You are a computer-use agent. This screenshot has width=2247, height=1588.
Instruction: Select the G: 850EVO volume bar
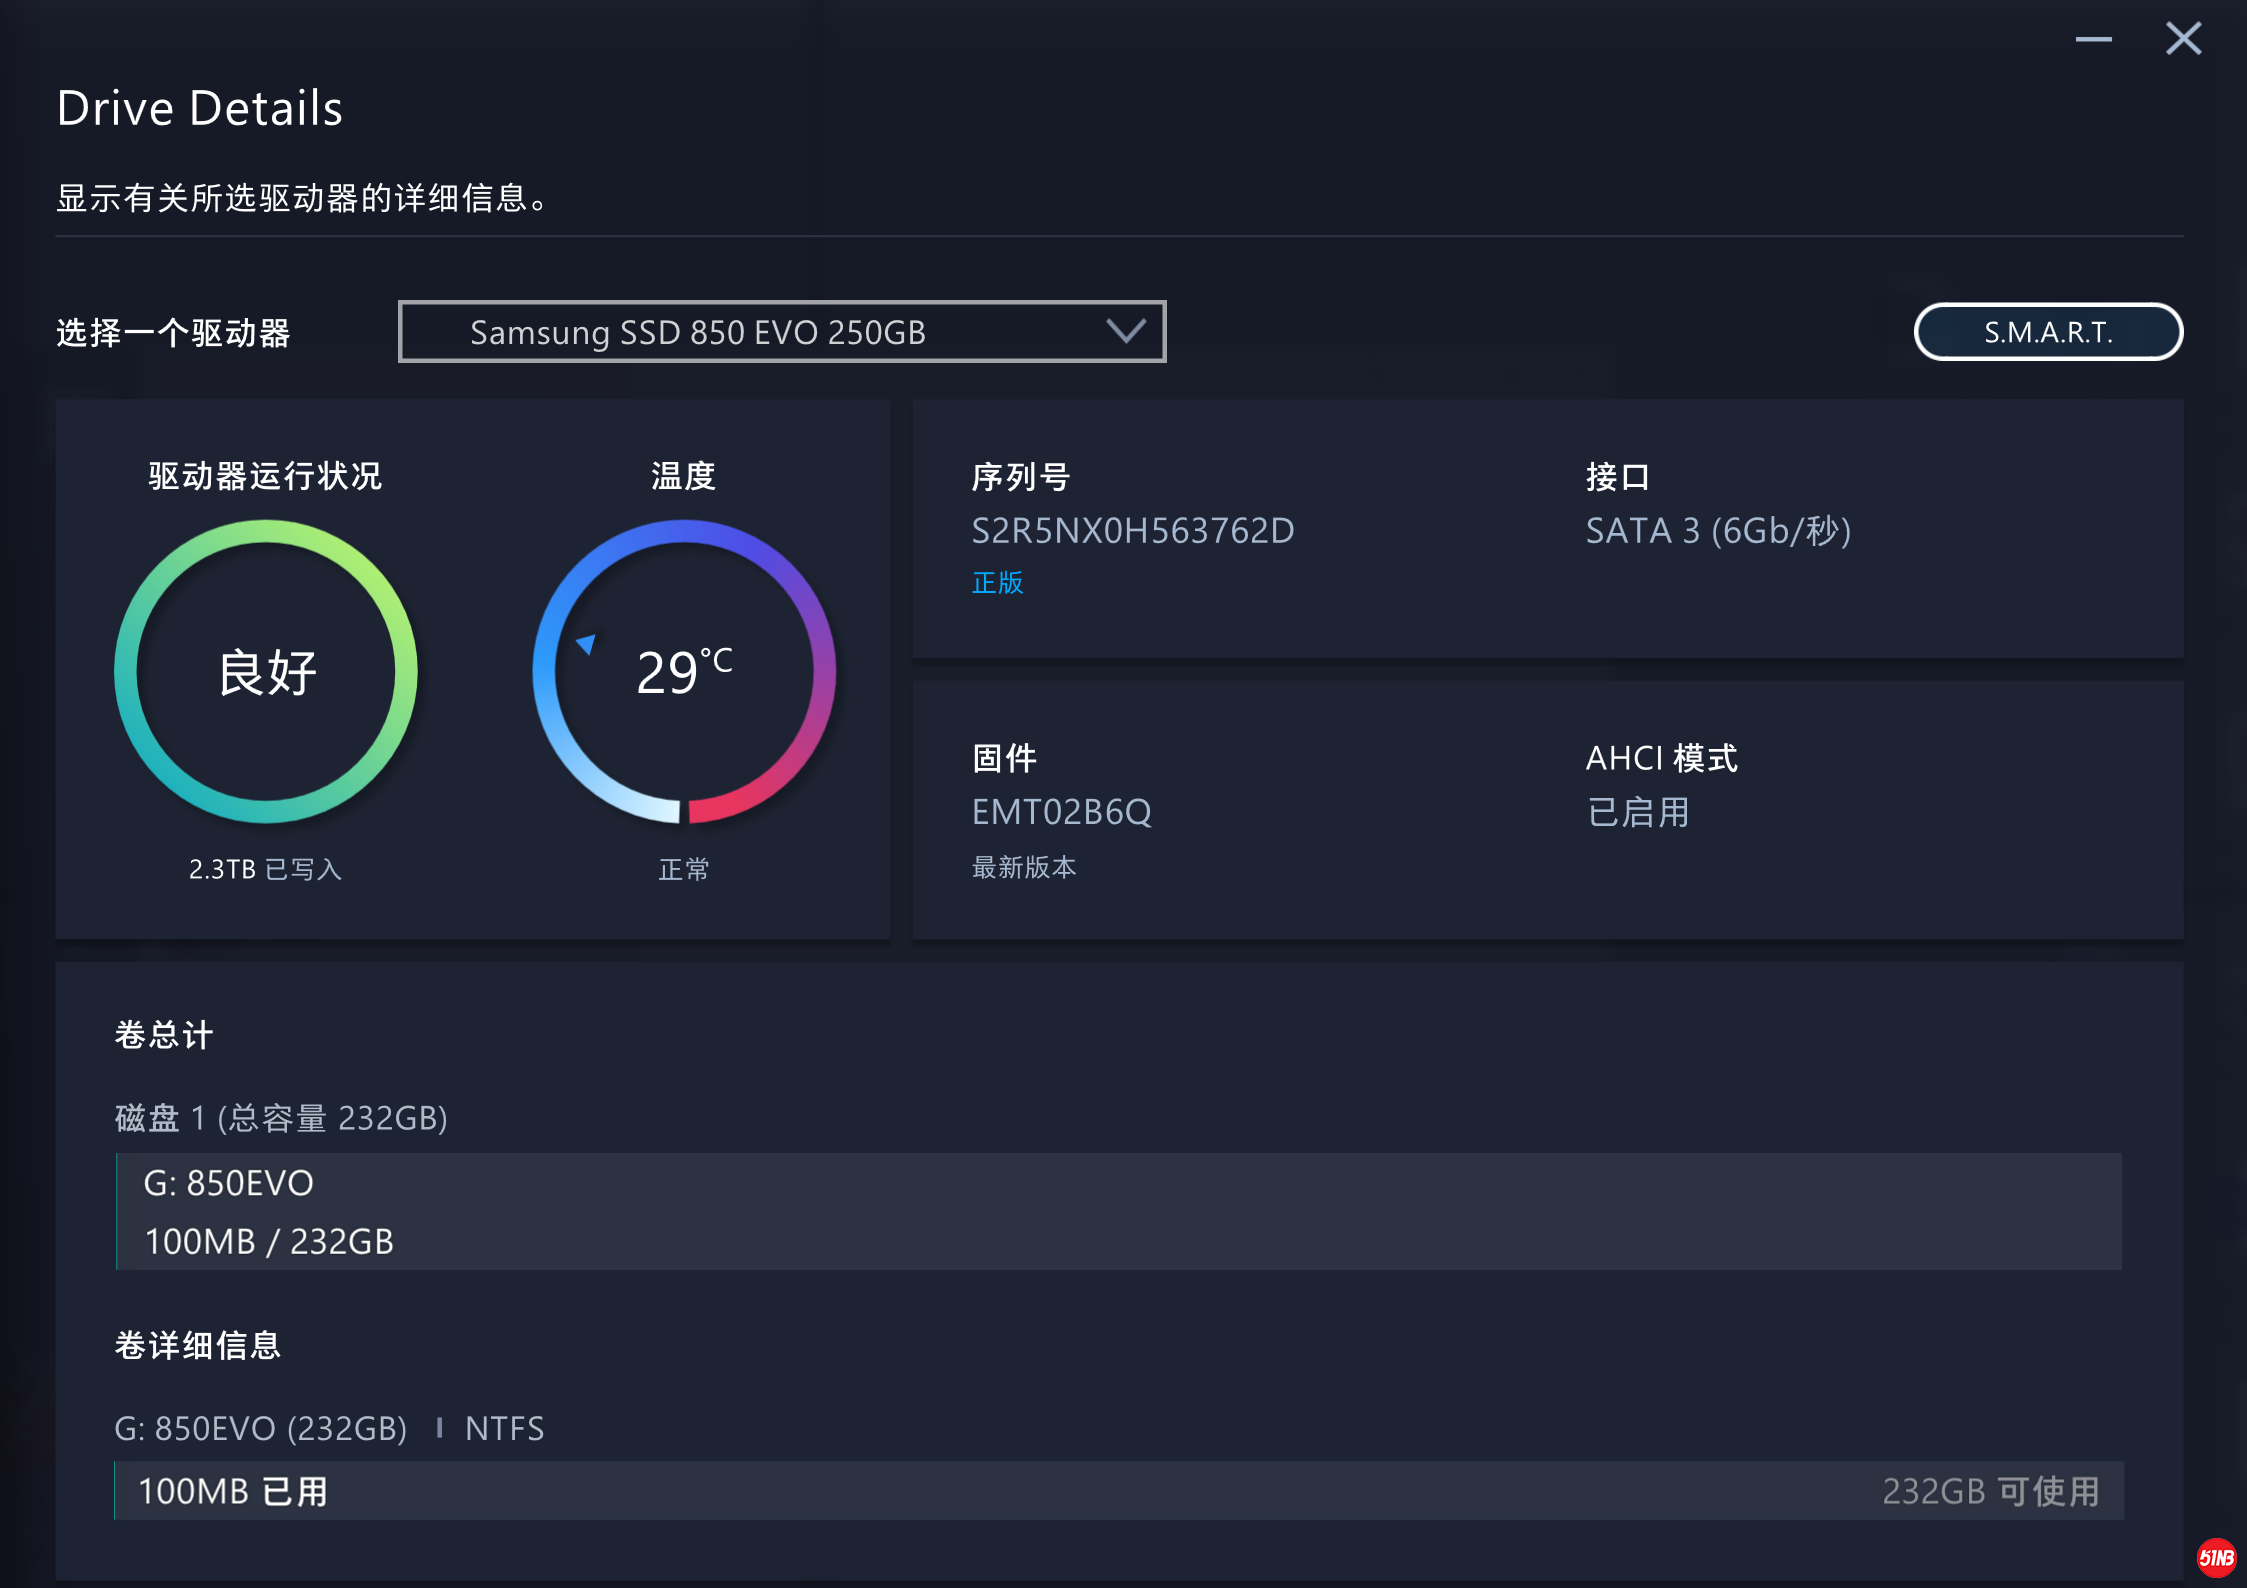pos(1118,1211)
